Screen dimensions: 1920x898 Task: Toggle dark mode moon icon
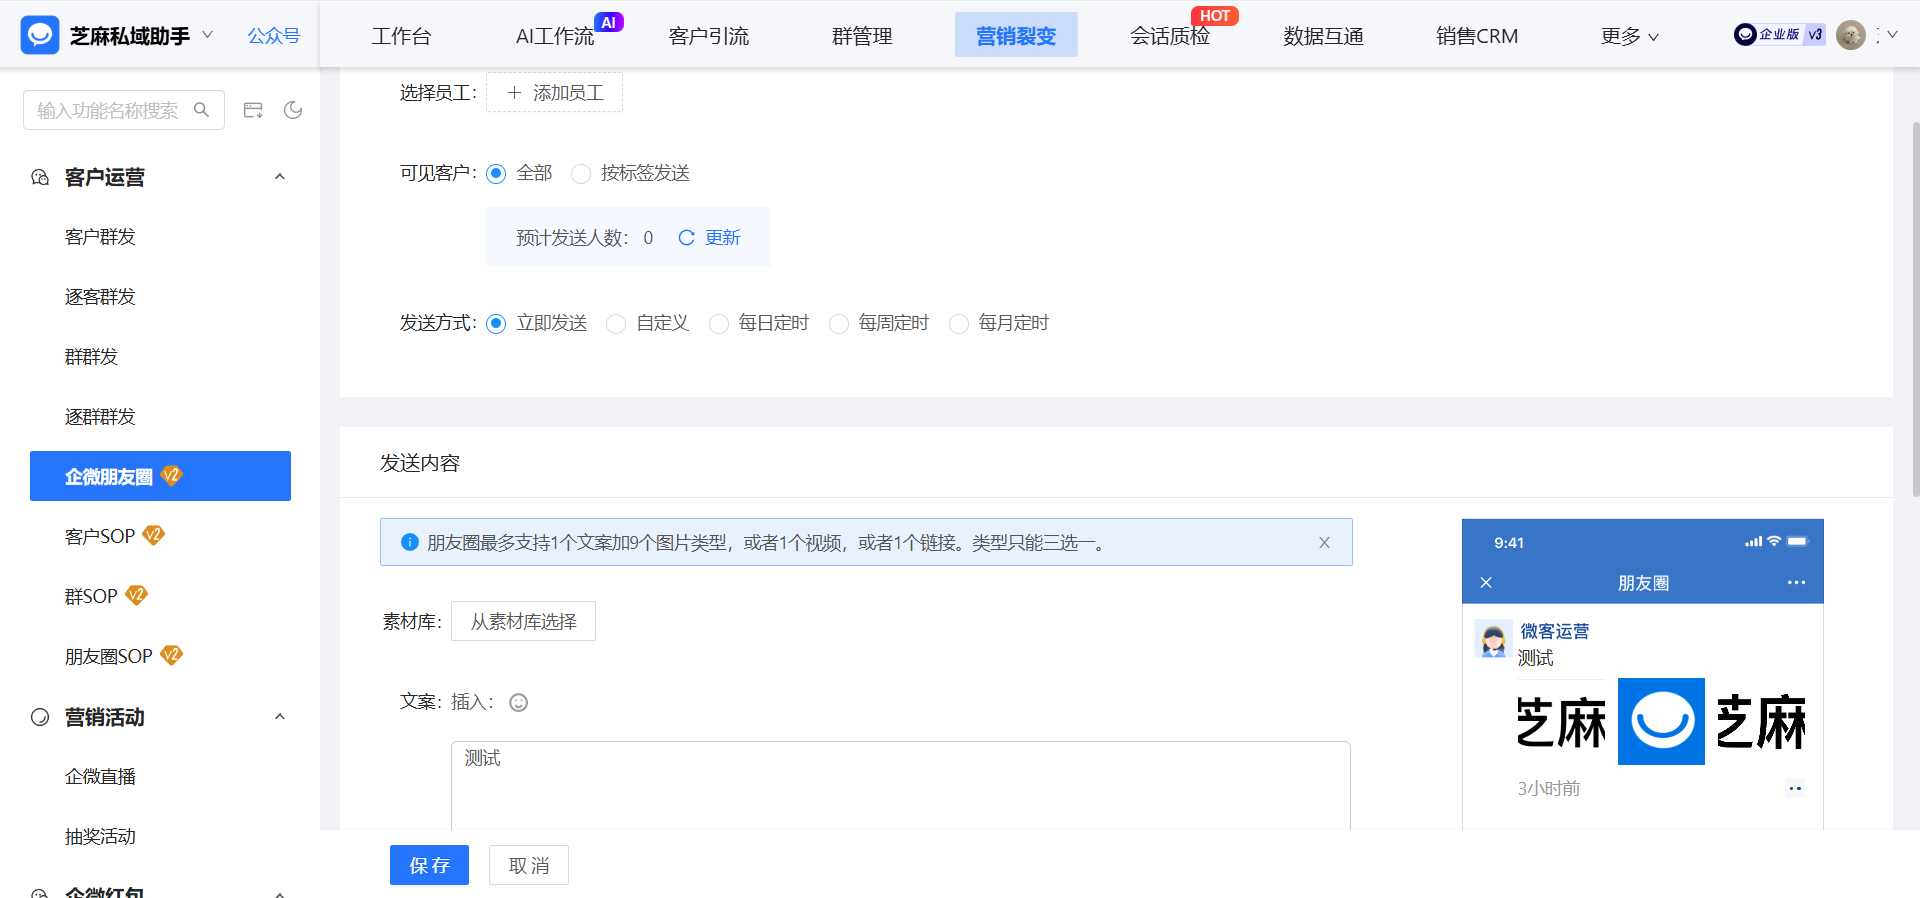293,110
